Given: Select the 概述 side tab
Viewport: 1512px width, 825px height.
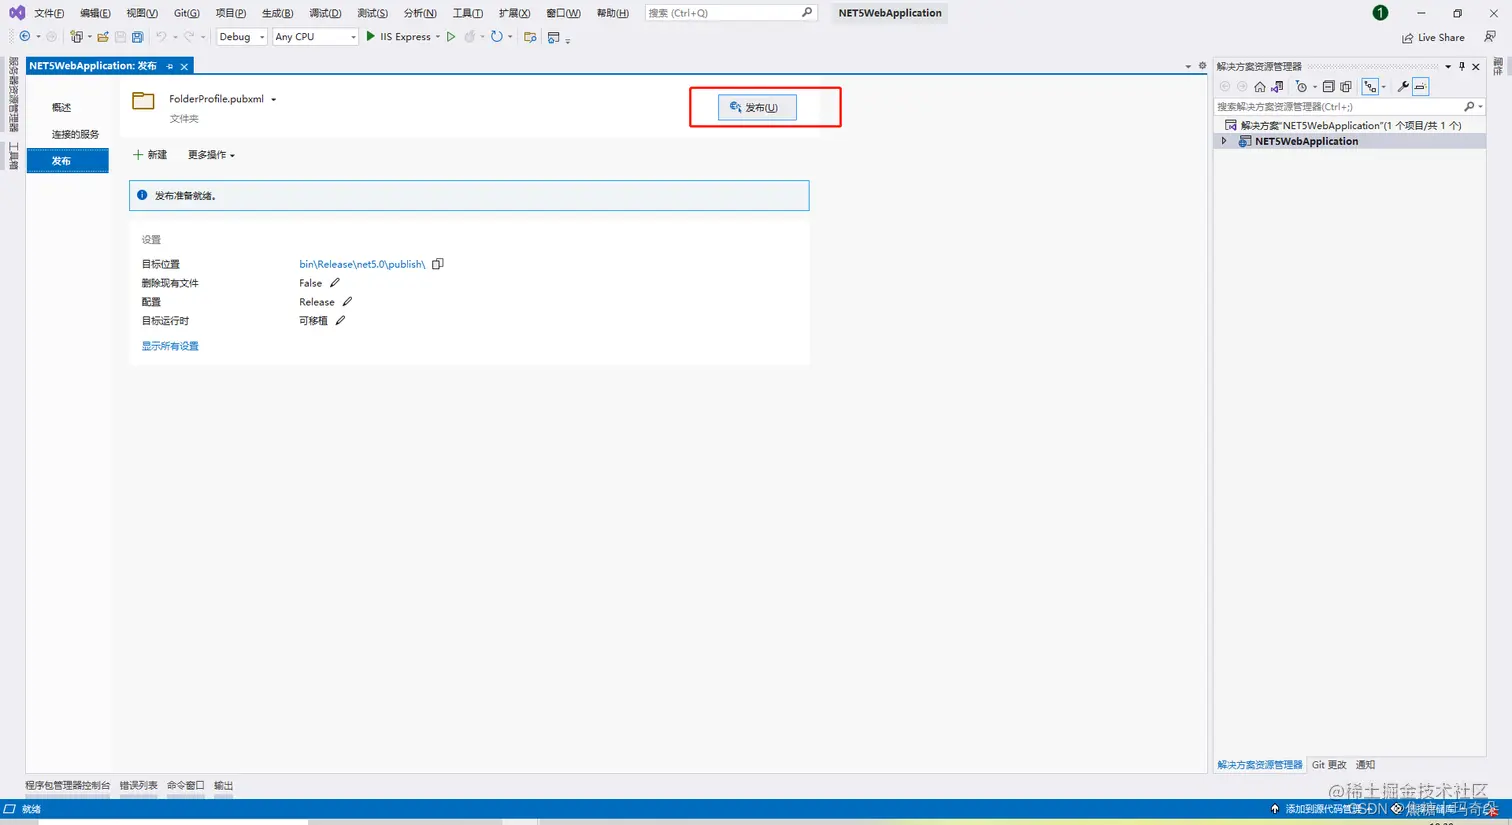Looking at the screenshot, I should click(68, 107).
